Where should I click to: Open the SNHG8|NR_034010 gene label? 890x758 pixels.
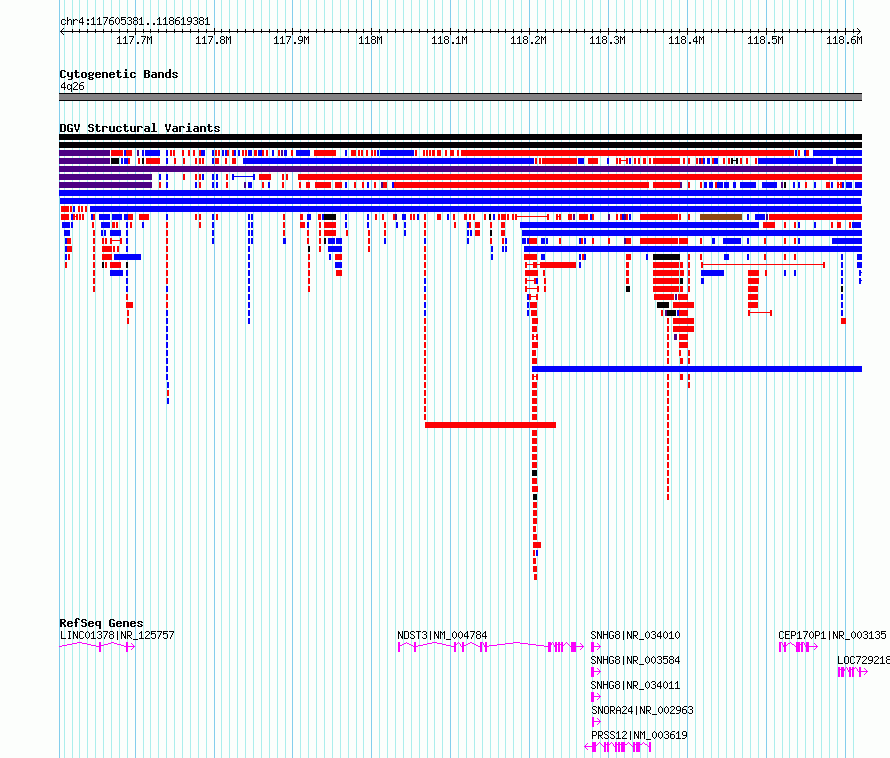coord(635,635)
